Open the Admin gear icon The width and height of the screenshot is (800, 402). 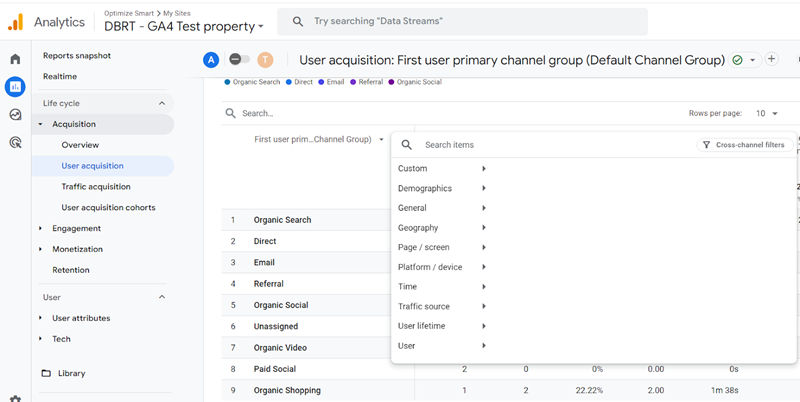[15, 399]
